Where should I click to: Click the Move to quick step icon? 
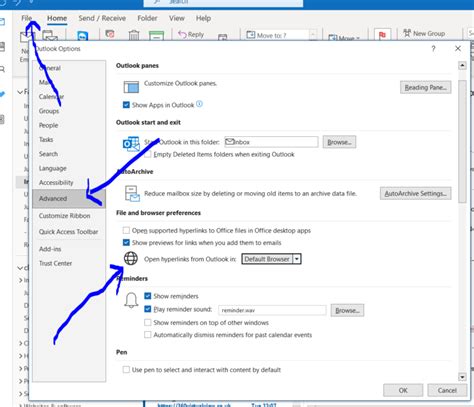[x=251, y=35]
